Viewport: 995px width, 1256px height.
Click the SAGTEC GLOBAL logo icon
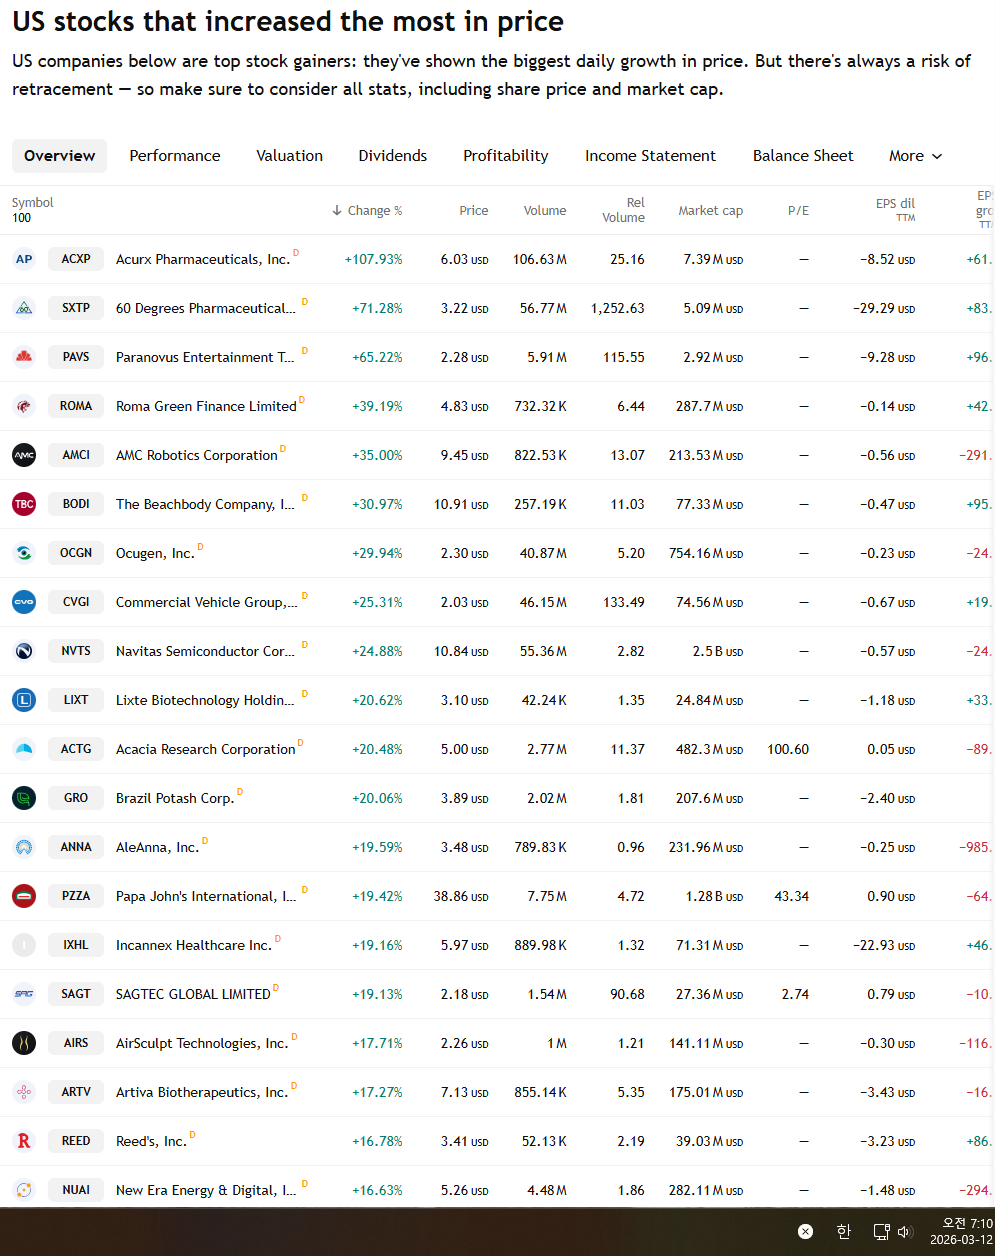[24, 994]
